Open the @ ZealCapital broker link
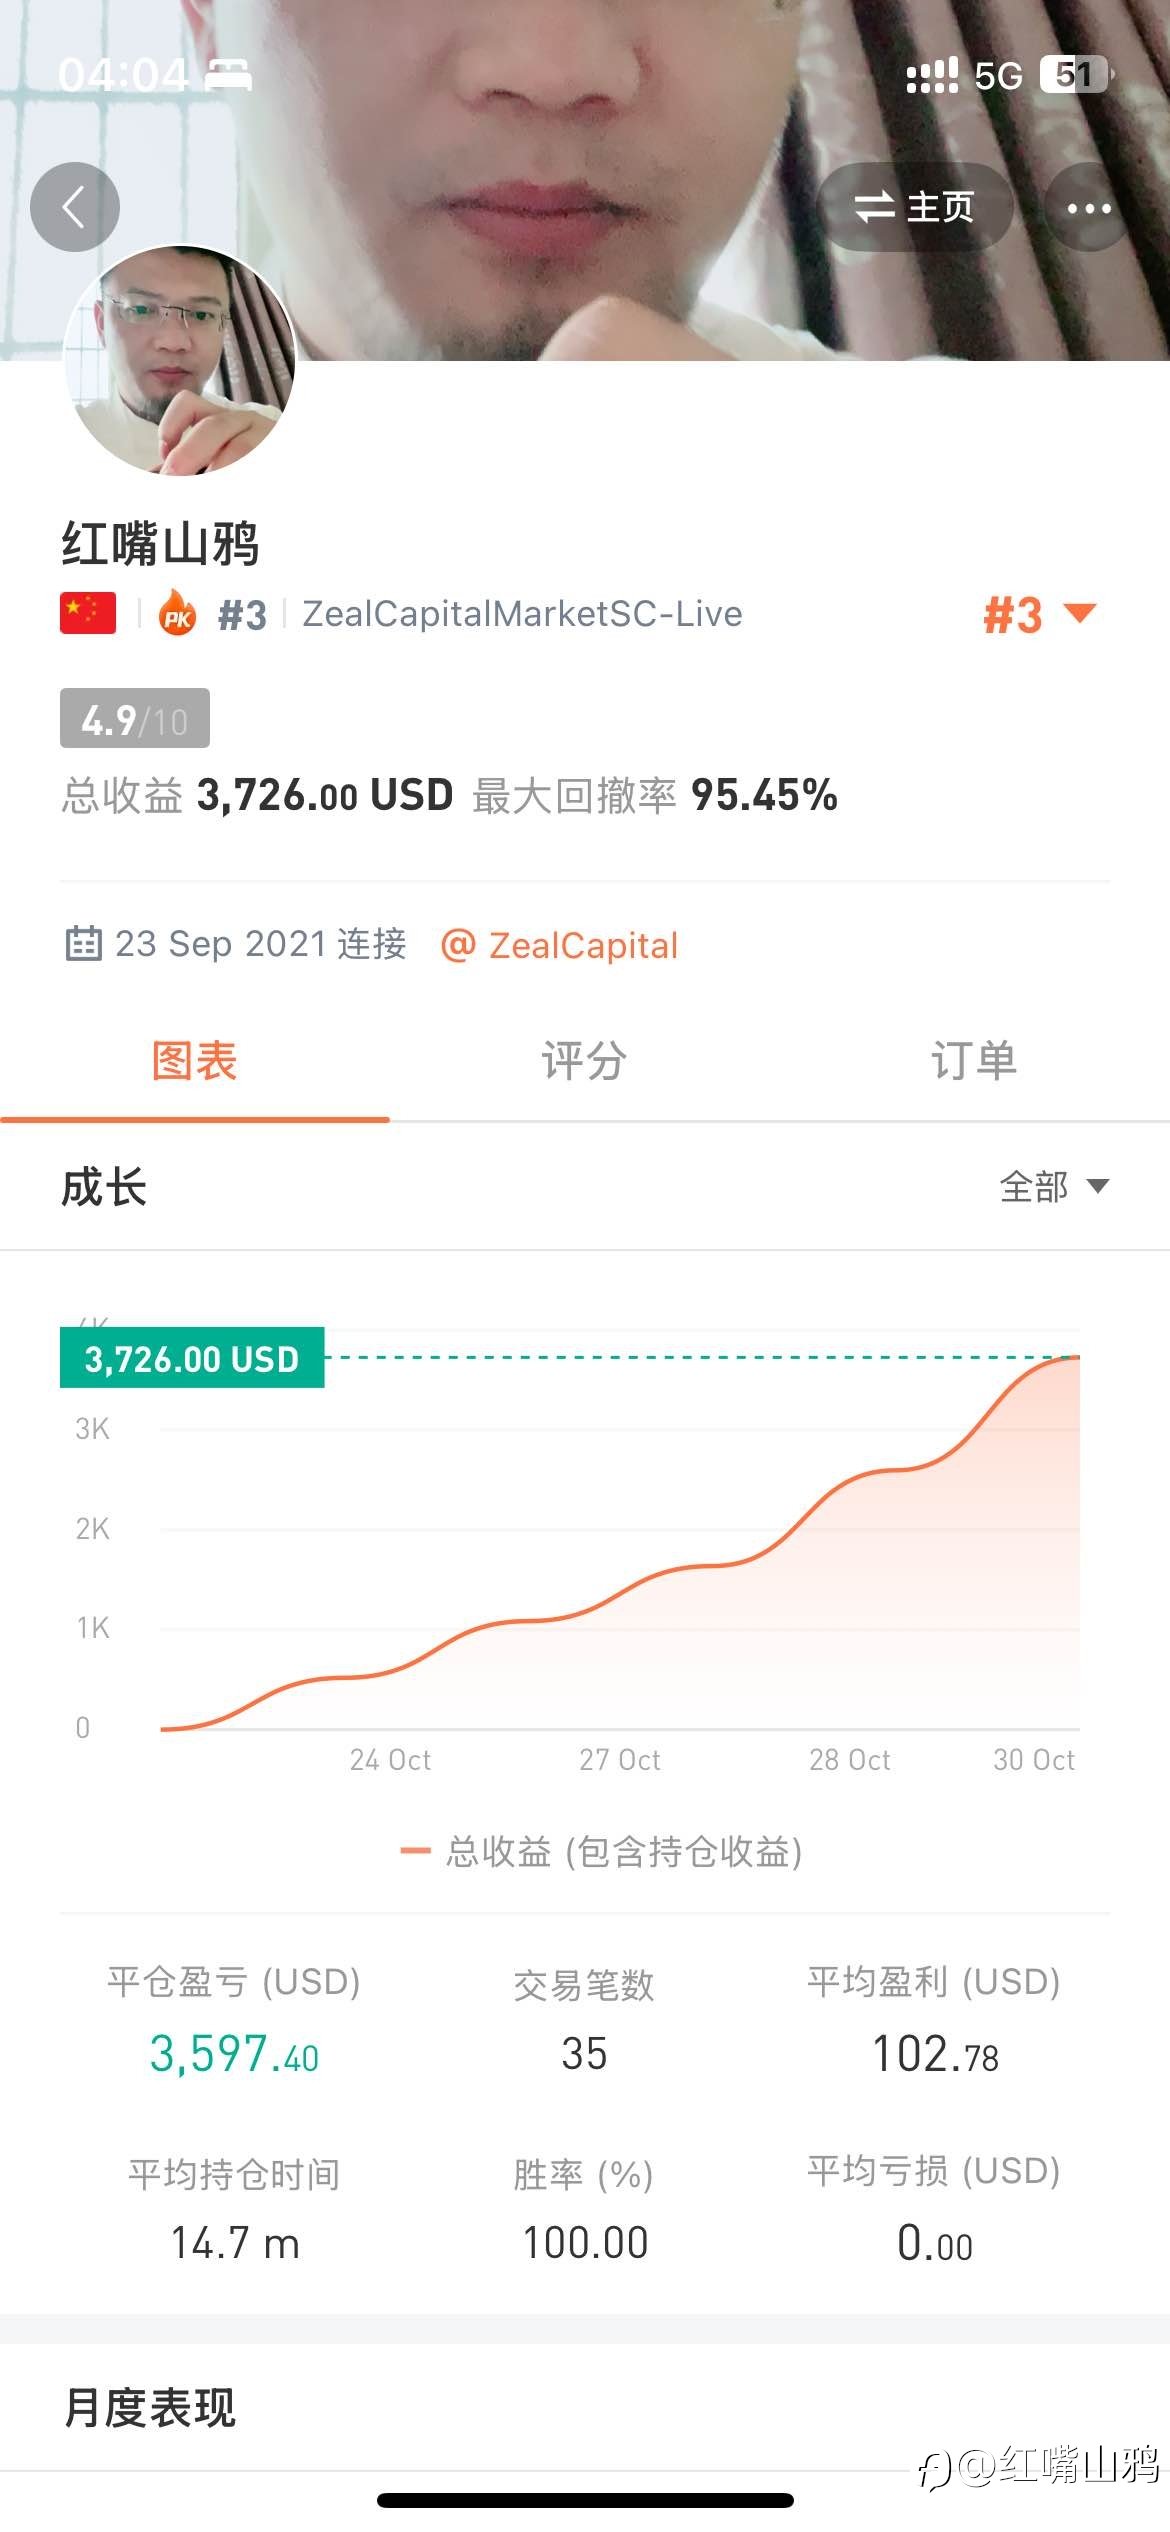Screen dimensions: 1170x2532 [560, 945]
